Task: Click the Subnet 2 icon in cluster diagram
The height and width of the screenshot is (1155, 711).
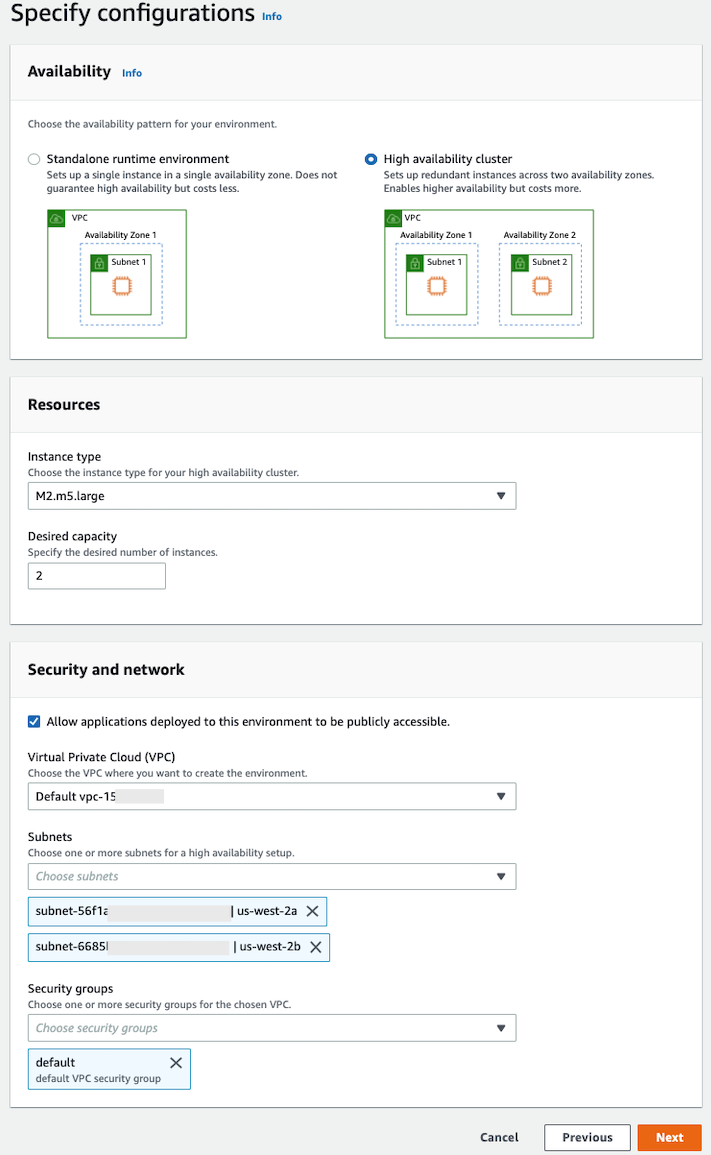Action: [x=521, y=262]
